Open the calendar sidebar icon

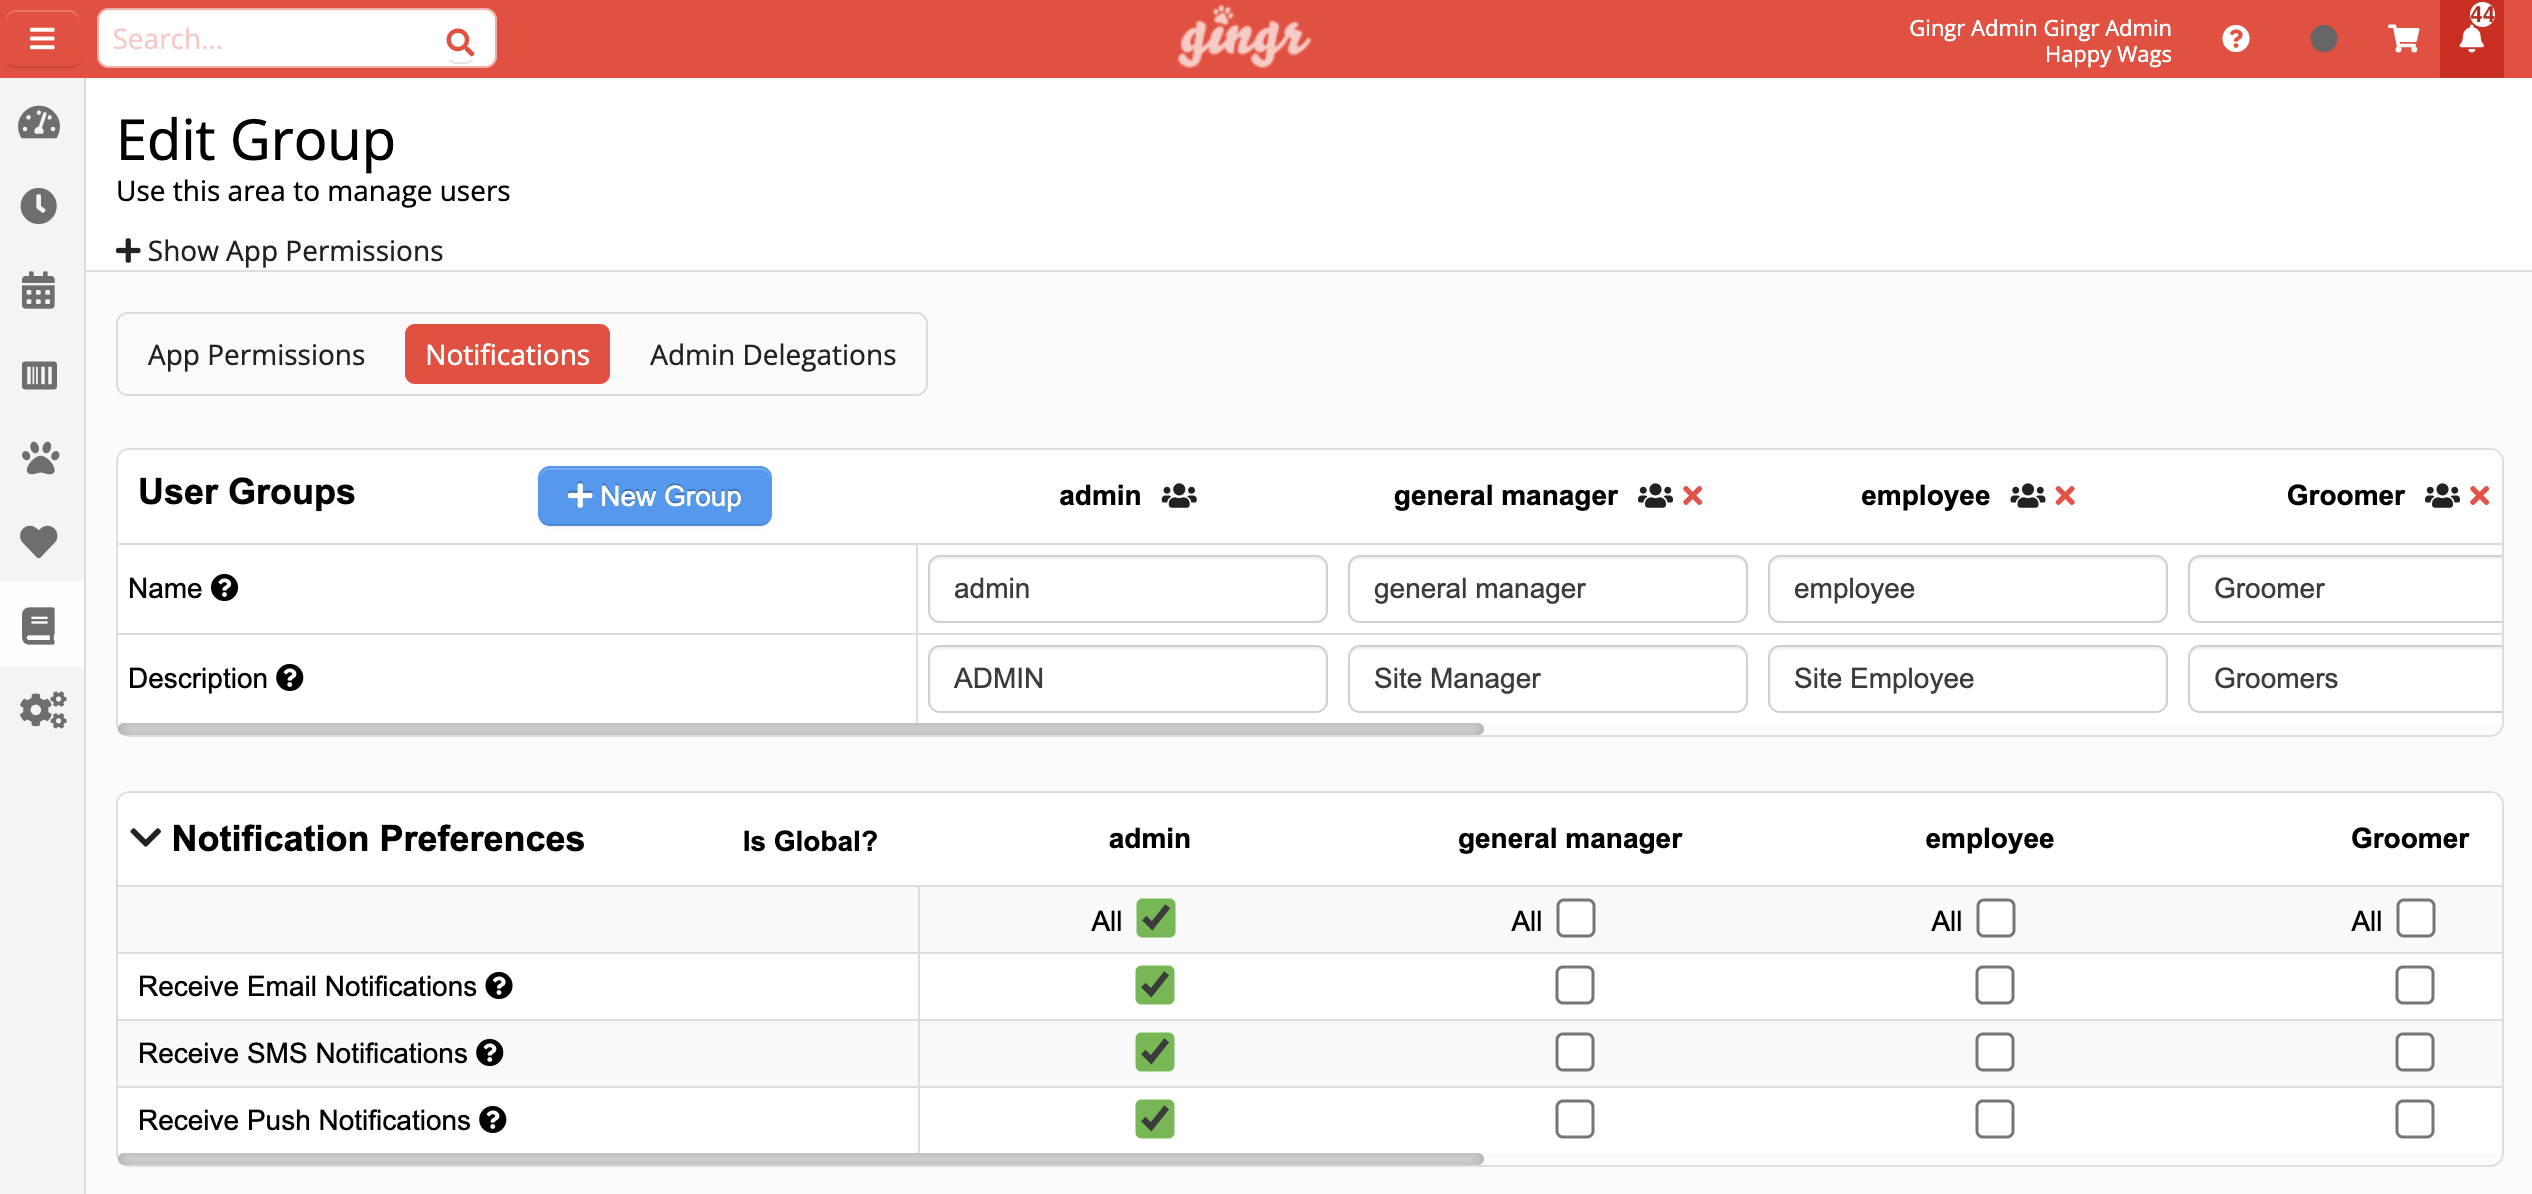39,290
